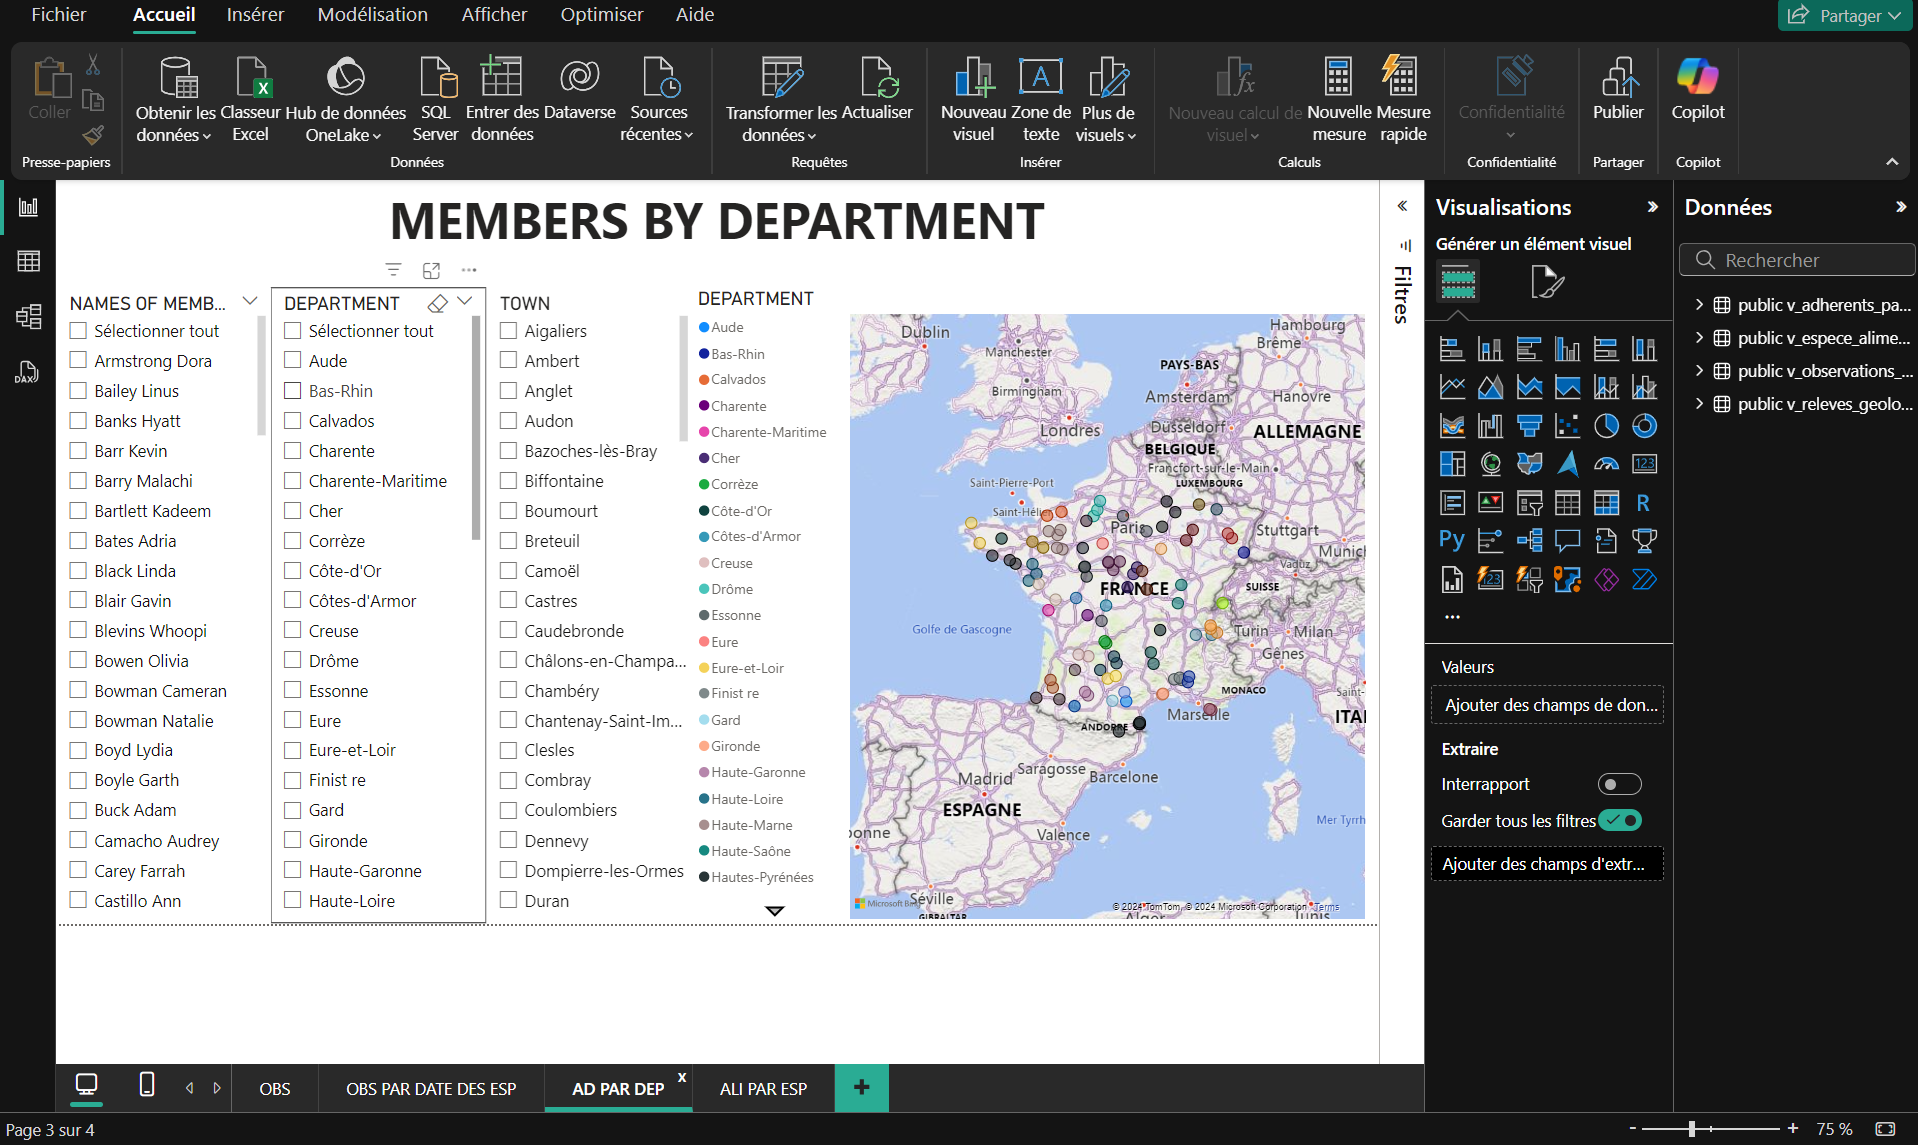Switch to the ALI PAR ESP page tab

tap(762, 1088)
